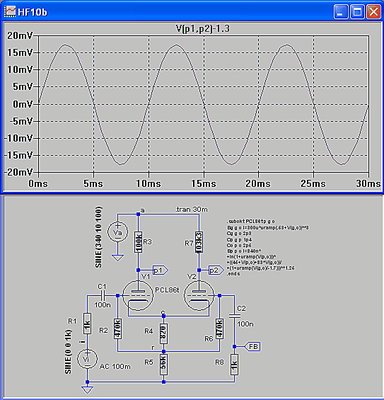Screen dimensions: 384x400
Task: Click the PCL86t model label
Action: tap(167, 290)
